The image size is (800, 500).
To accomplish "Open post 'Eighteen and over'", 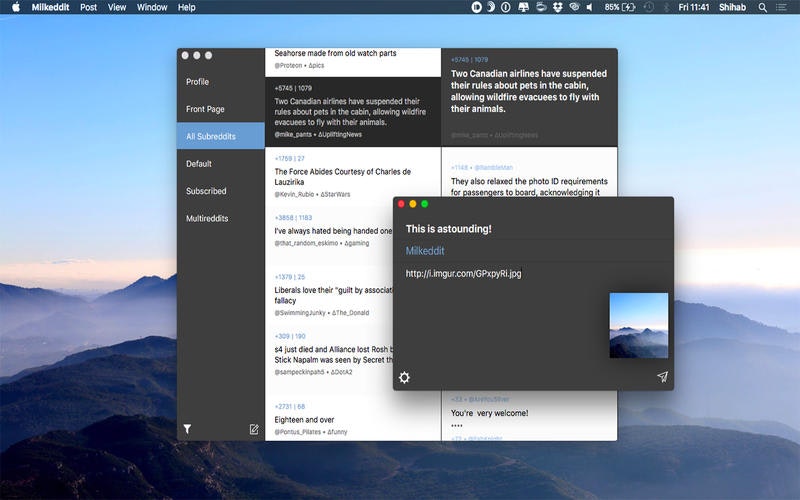I will pyautogui.click(x=304, y=419).
